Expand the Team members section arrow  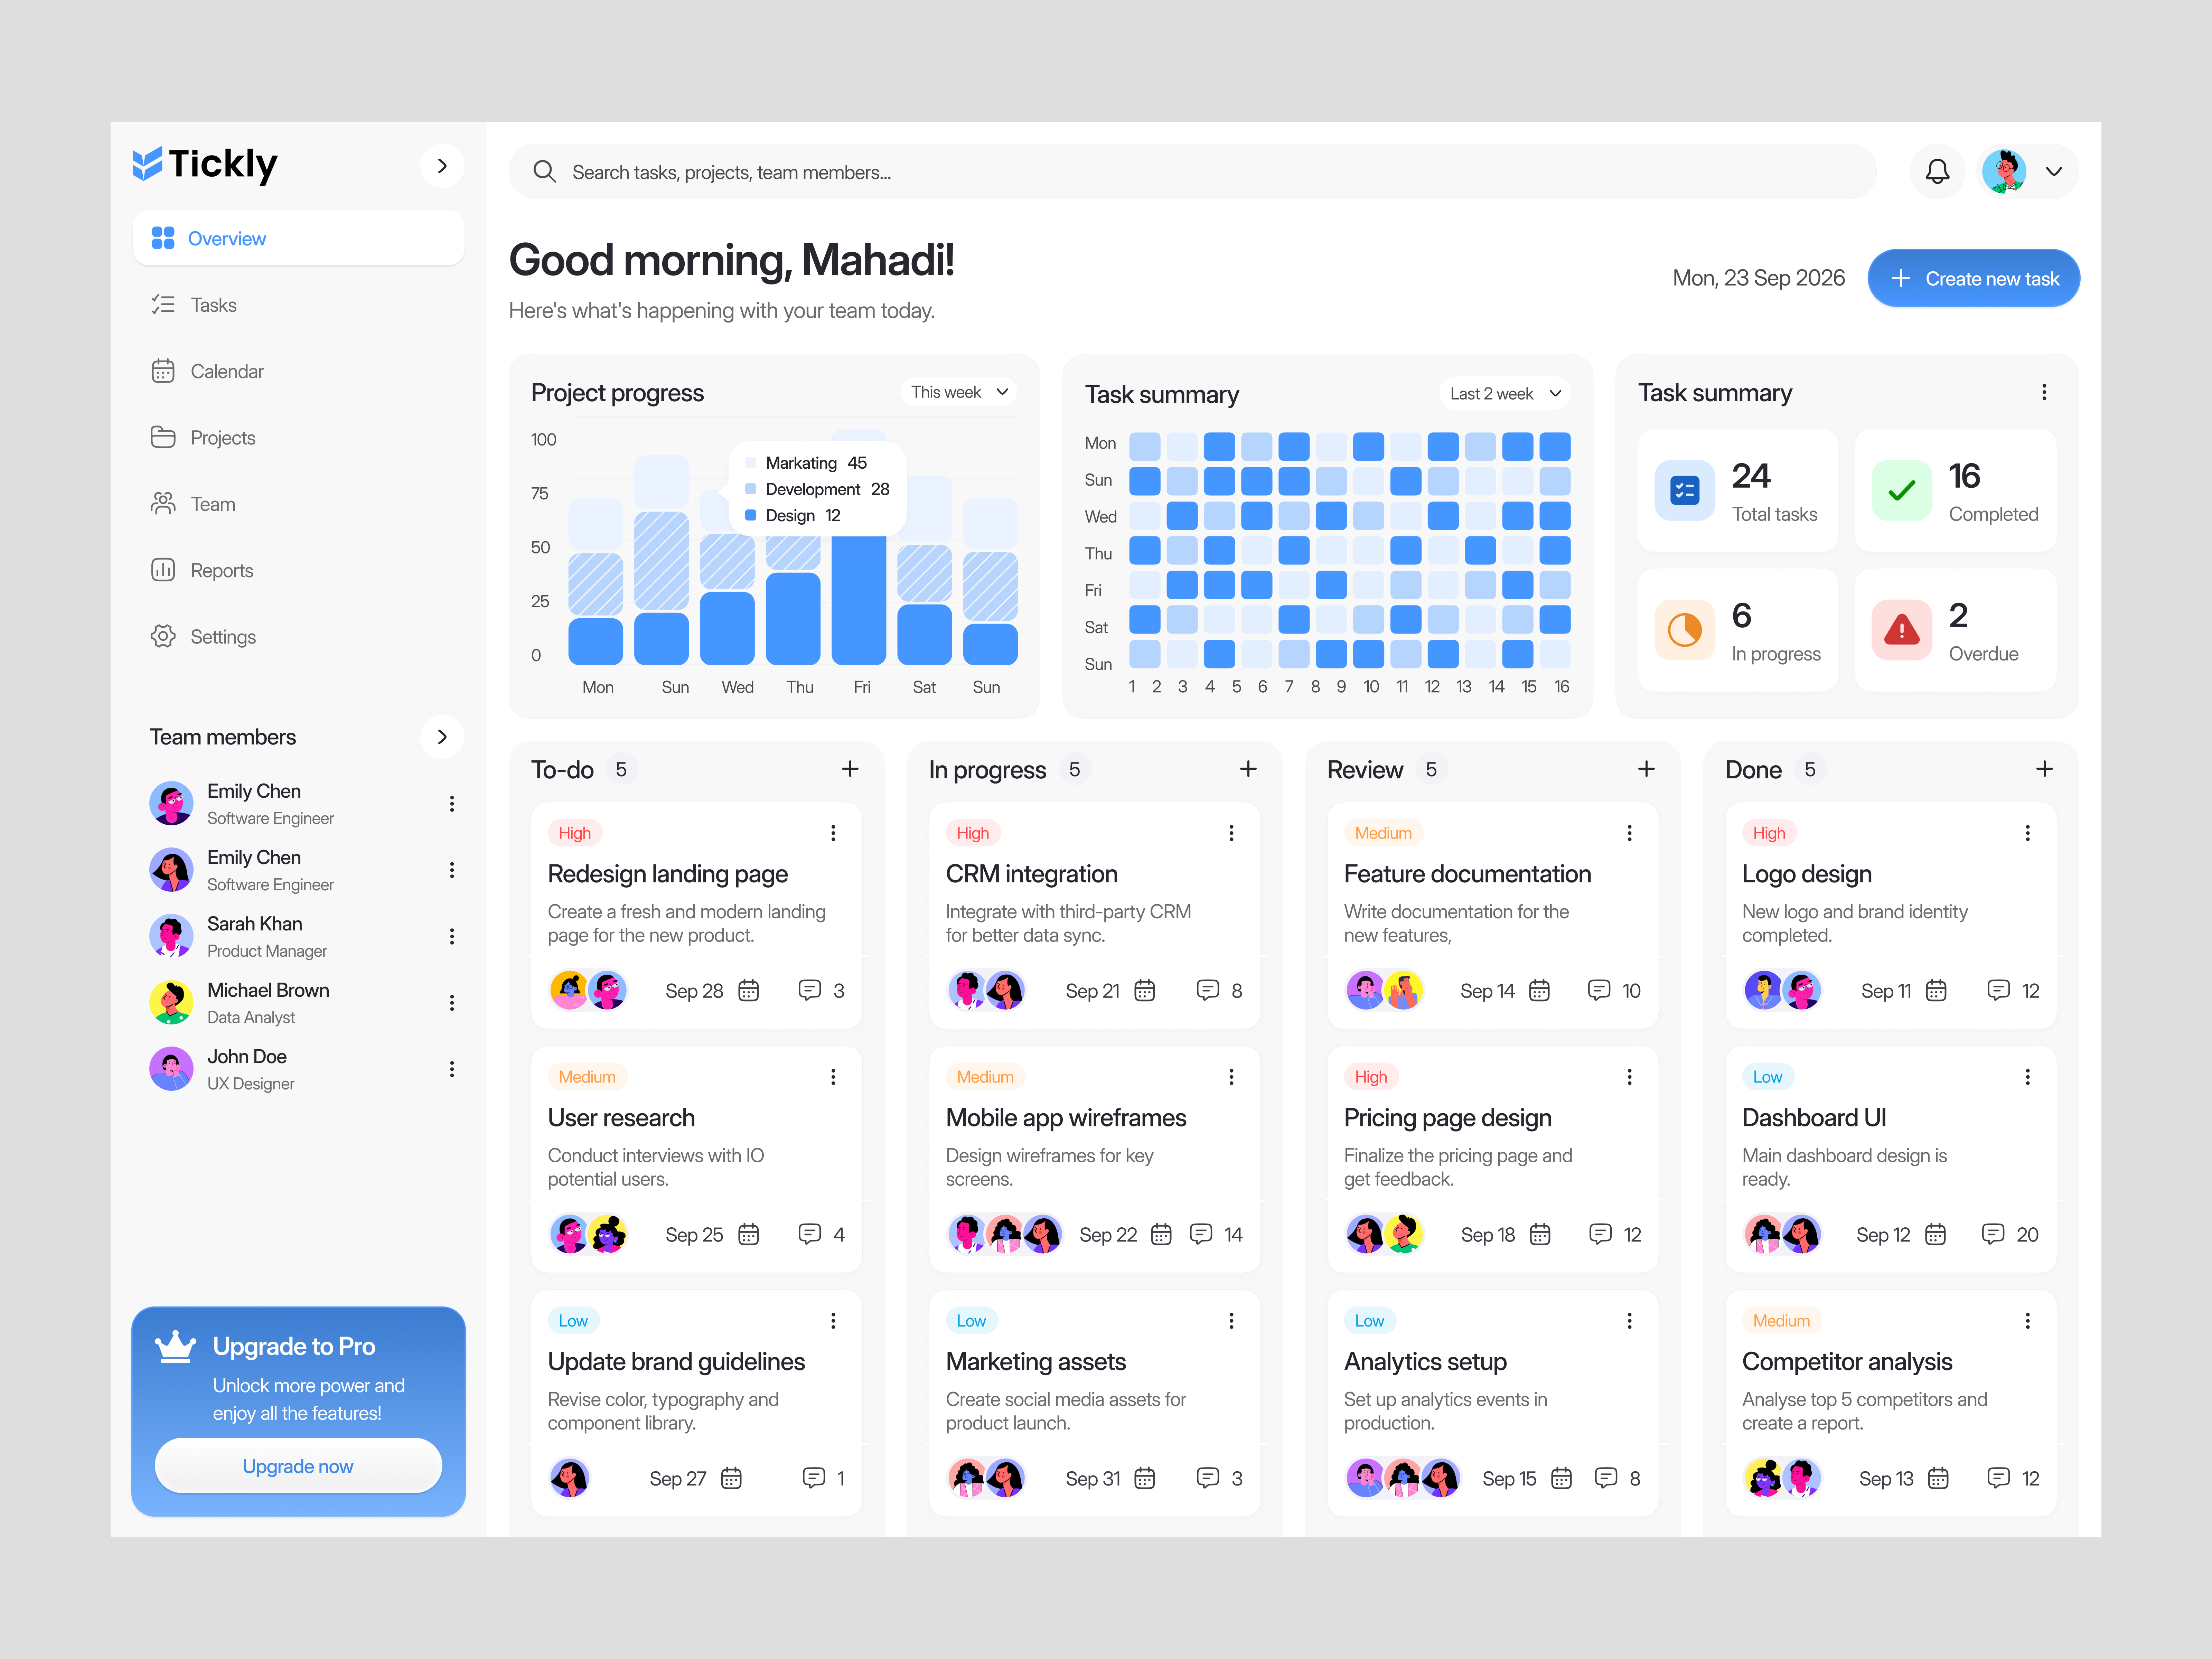pyautogui.click(x=442, y=737)
